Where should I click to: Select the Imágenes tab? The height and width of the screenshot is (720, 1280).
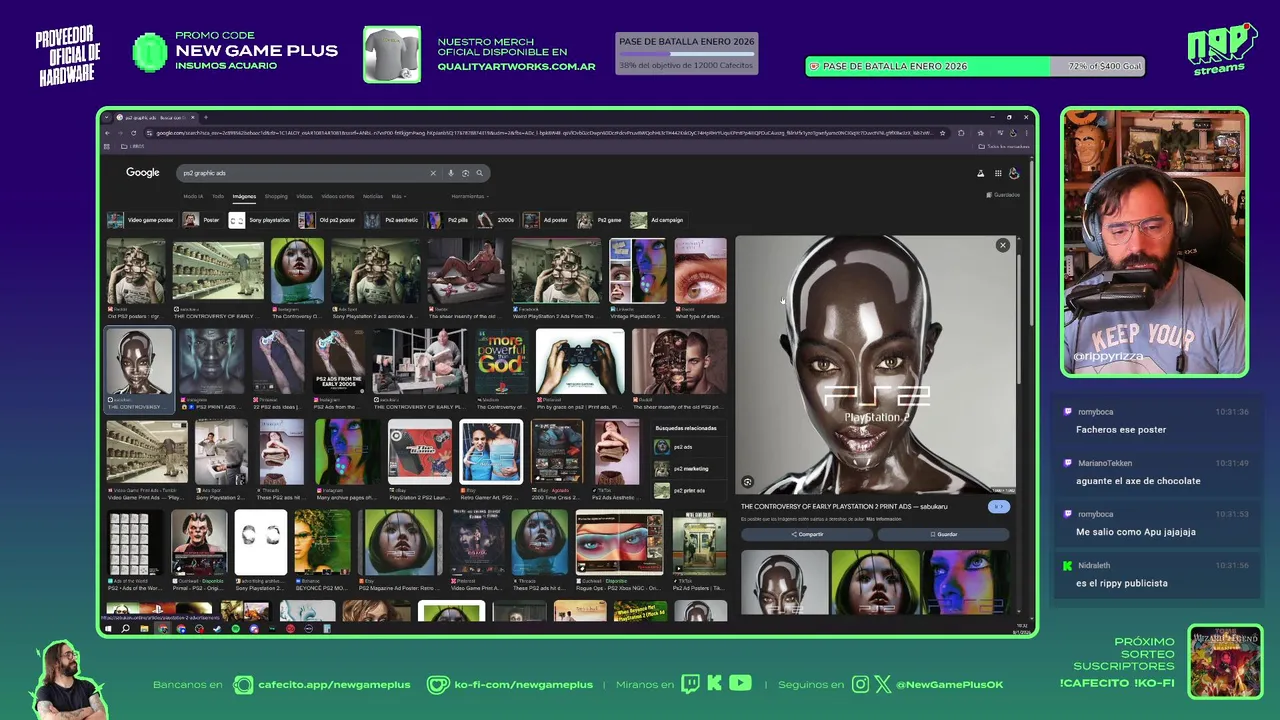click(x=244, y=196)
